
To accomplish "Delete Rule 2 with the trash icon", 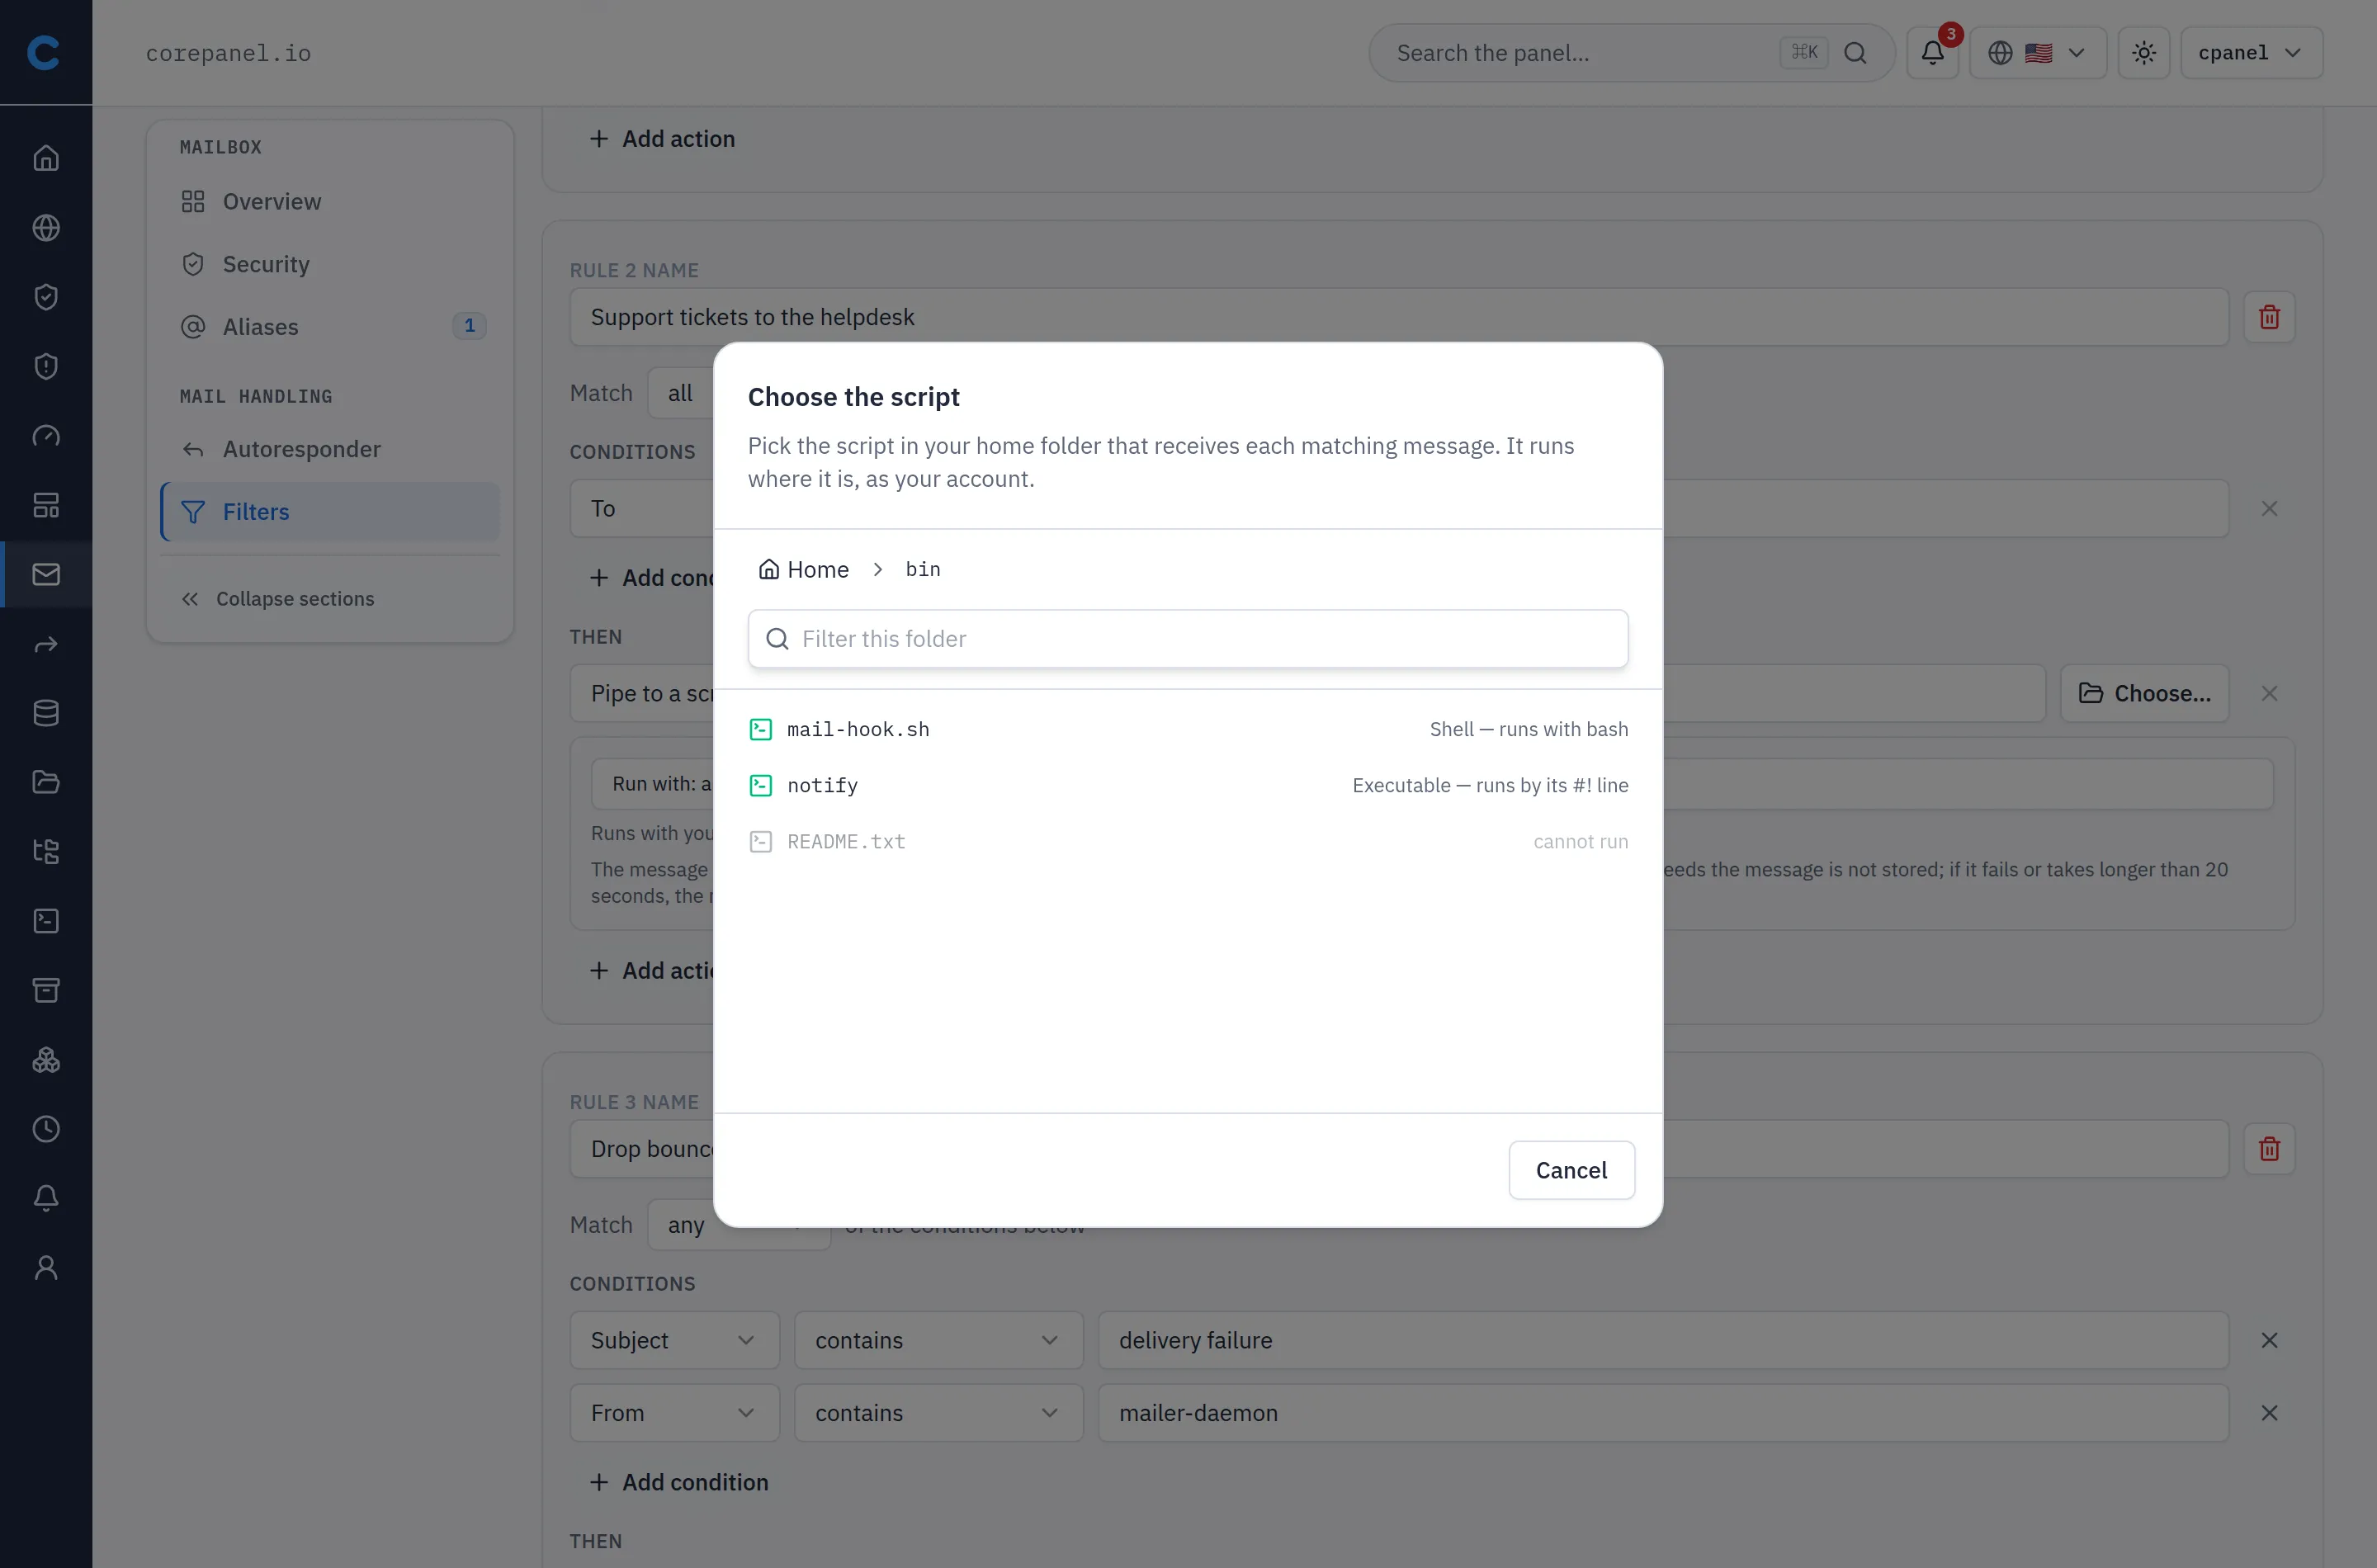I will pyautogui.click(x=2269, y=317).
